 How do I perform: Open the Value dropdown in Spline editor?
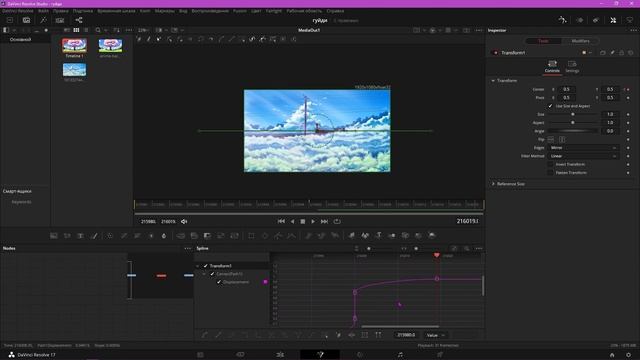(436, 335)
